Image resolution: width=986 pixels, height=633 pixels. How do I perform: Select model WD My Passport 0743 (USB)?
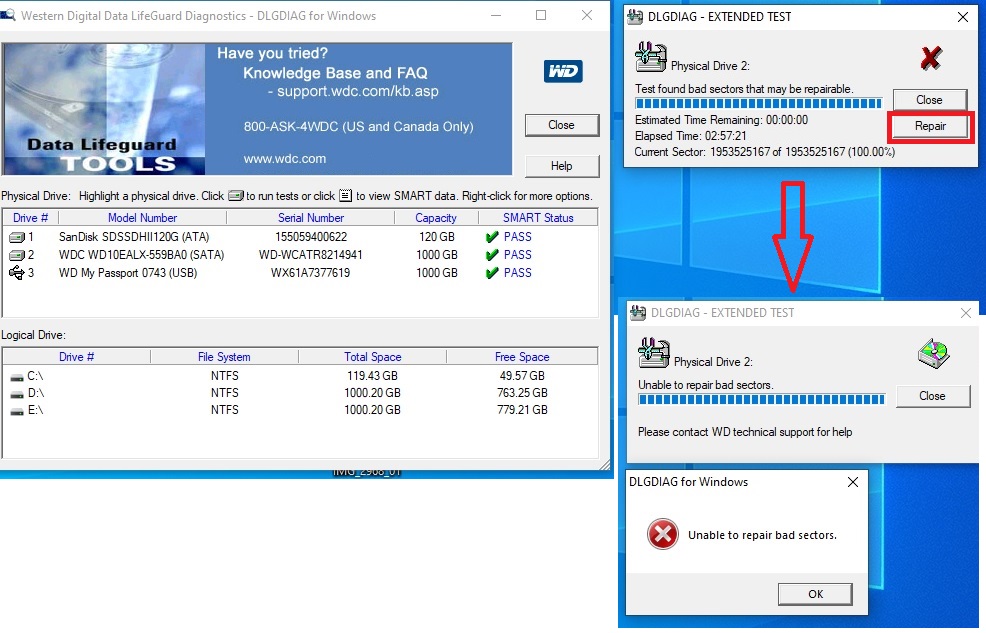[x=128, y=273]
